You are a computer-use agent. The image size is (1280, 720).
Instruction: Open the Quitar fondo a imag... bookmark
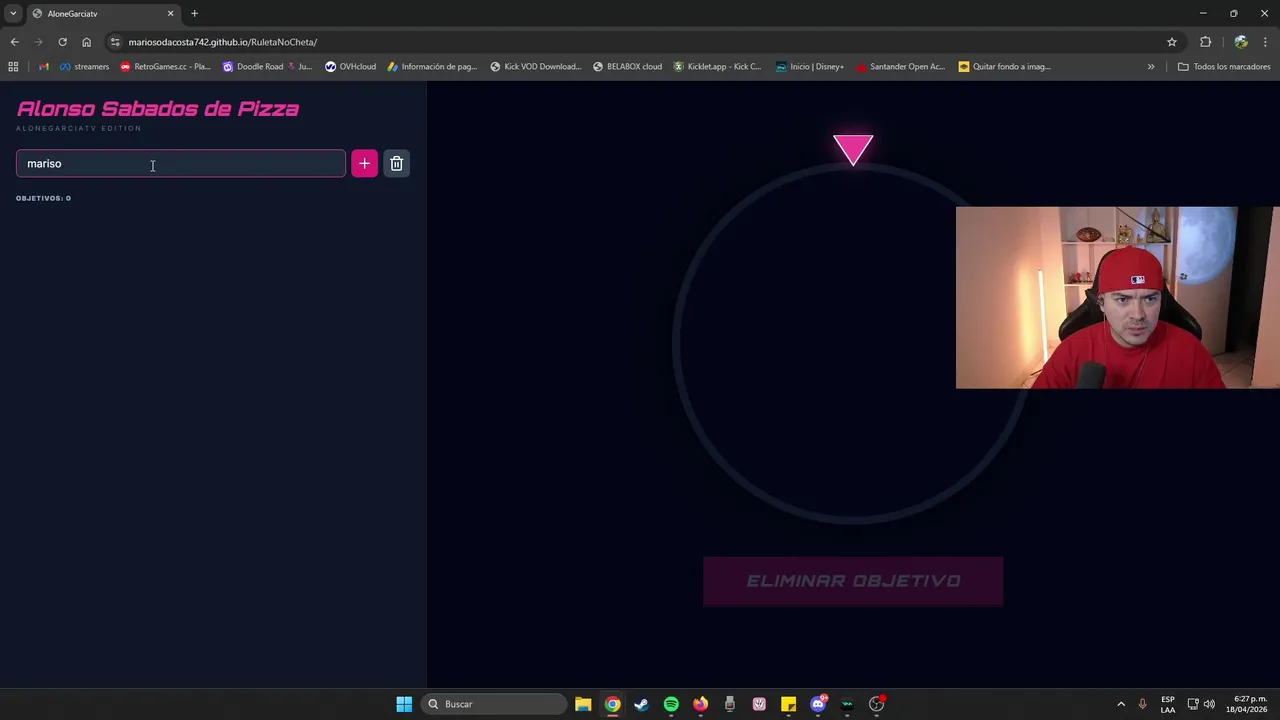tap(1004, 67)
